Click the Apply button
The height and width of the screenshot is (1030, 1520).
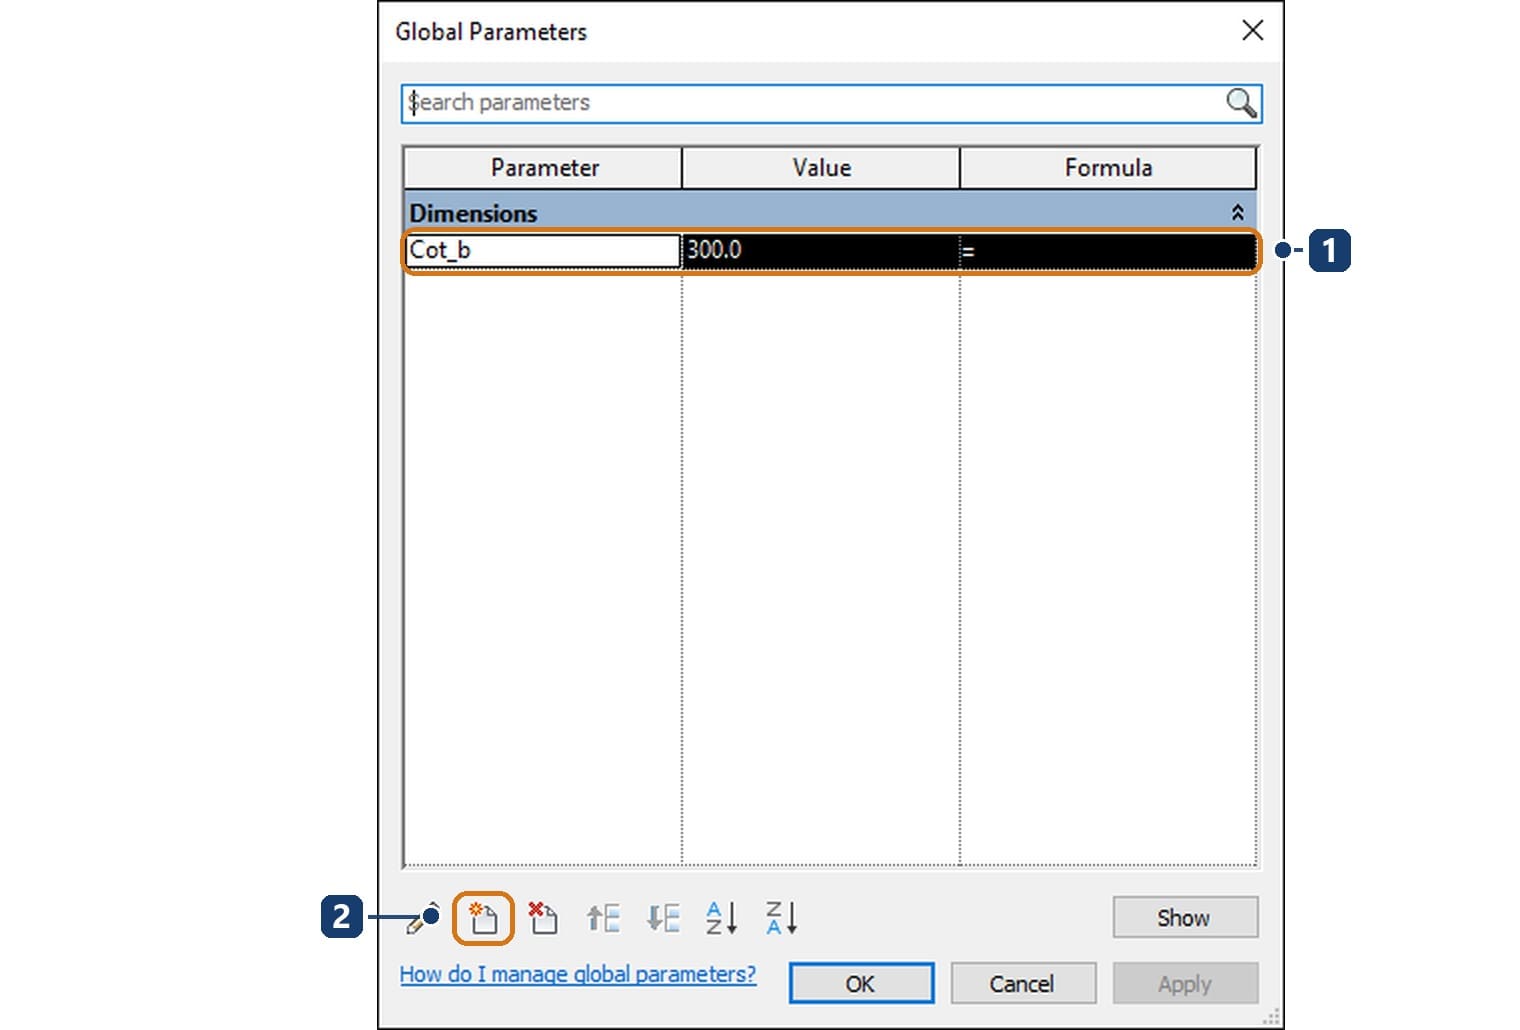[1185, 983]
